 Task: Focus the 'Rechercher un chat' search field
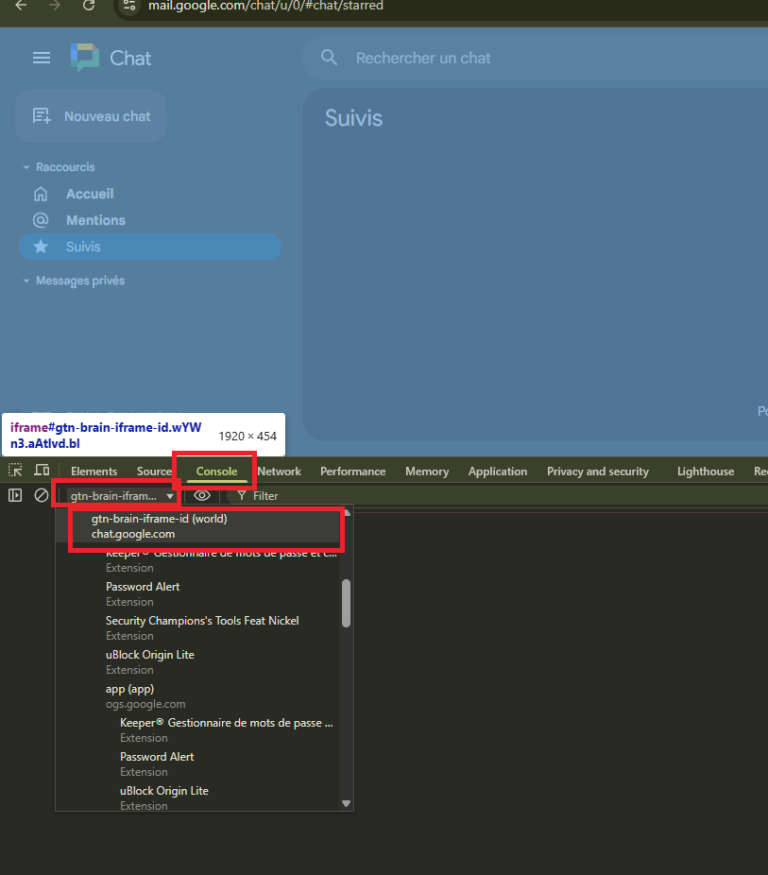535,57
